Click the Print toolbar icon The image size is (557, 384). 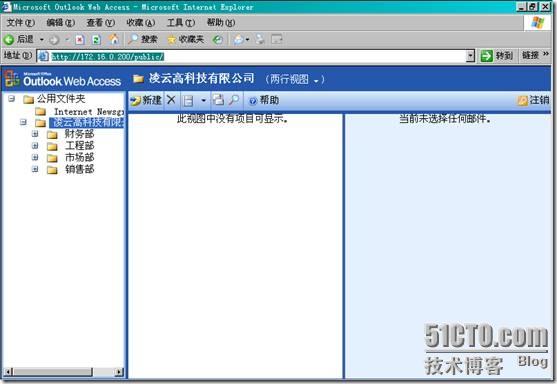(260, 39)
